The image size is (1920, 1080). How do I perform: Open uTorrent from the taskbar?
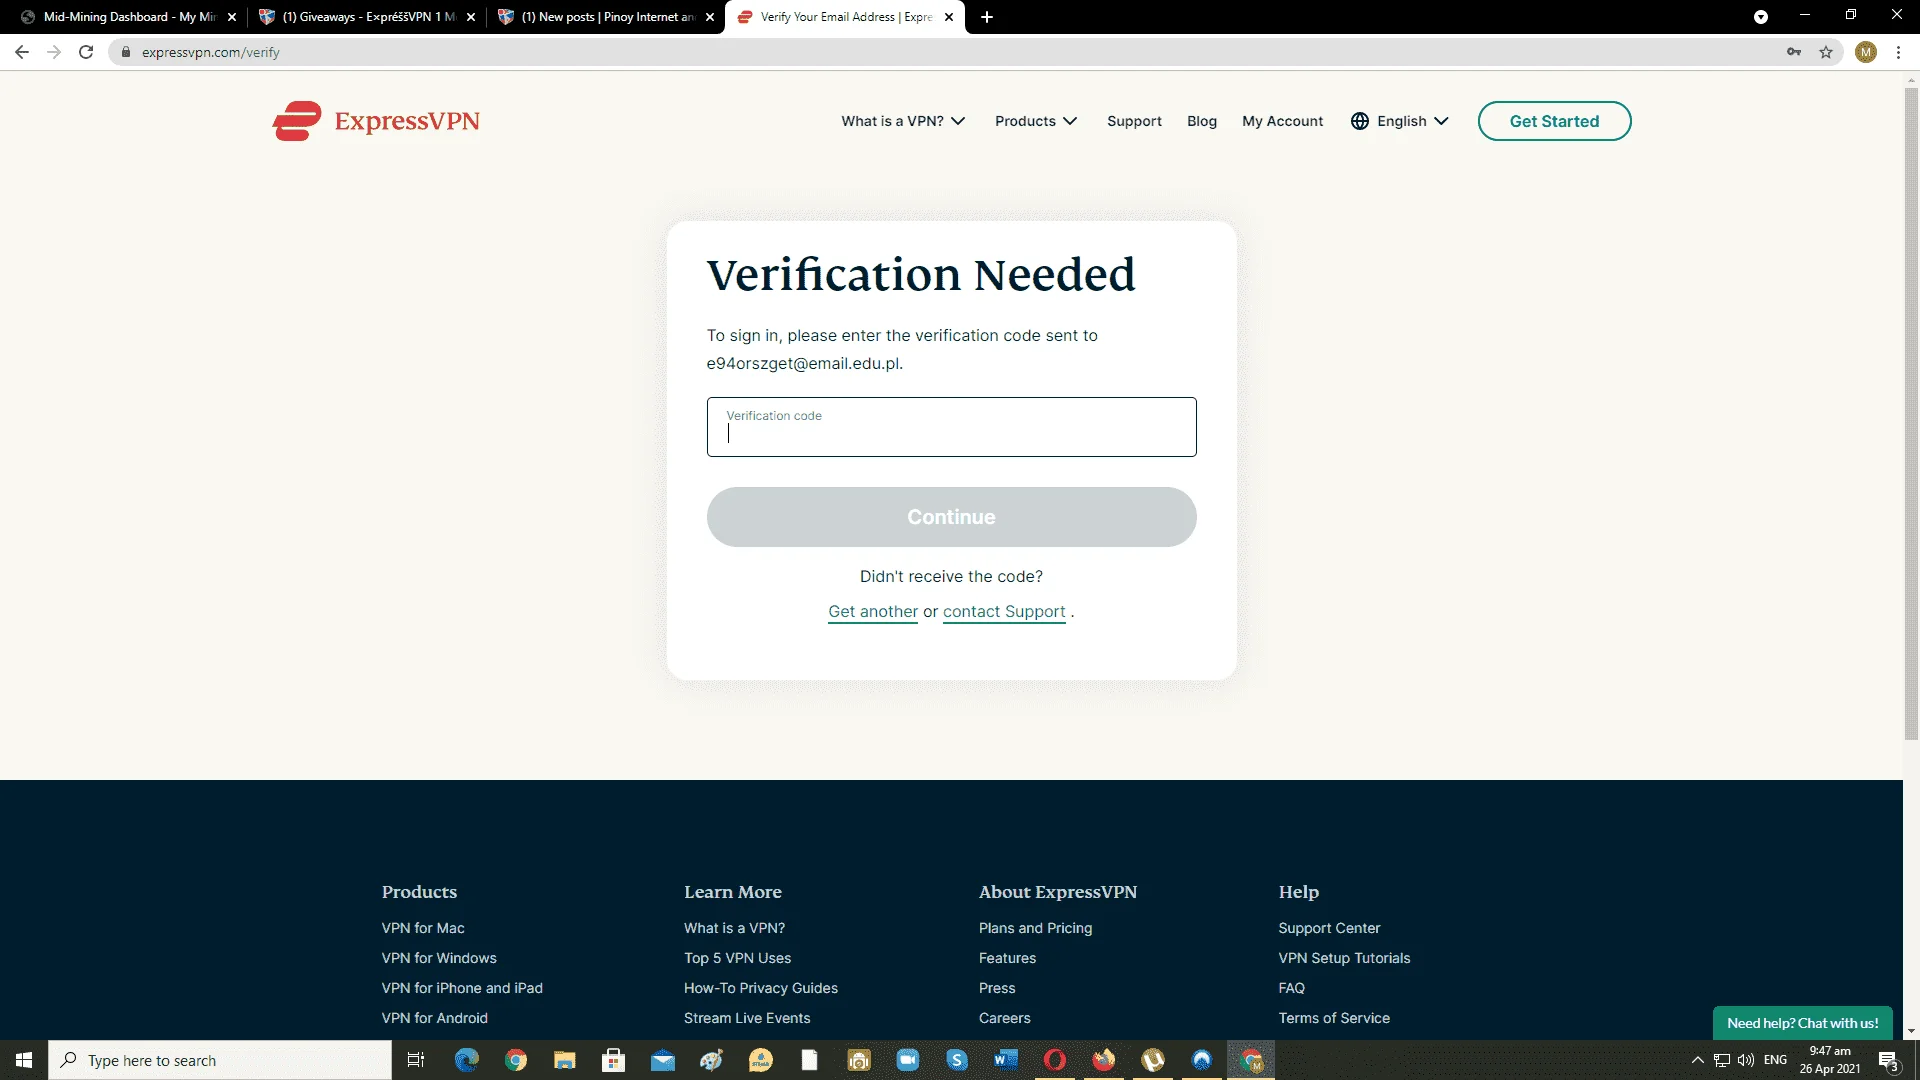pyautogui.click(x=1153, y=1060)
